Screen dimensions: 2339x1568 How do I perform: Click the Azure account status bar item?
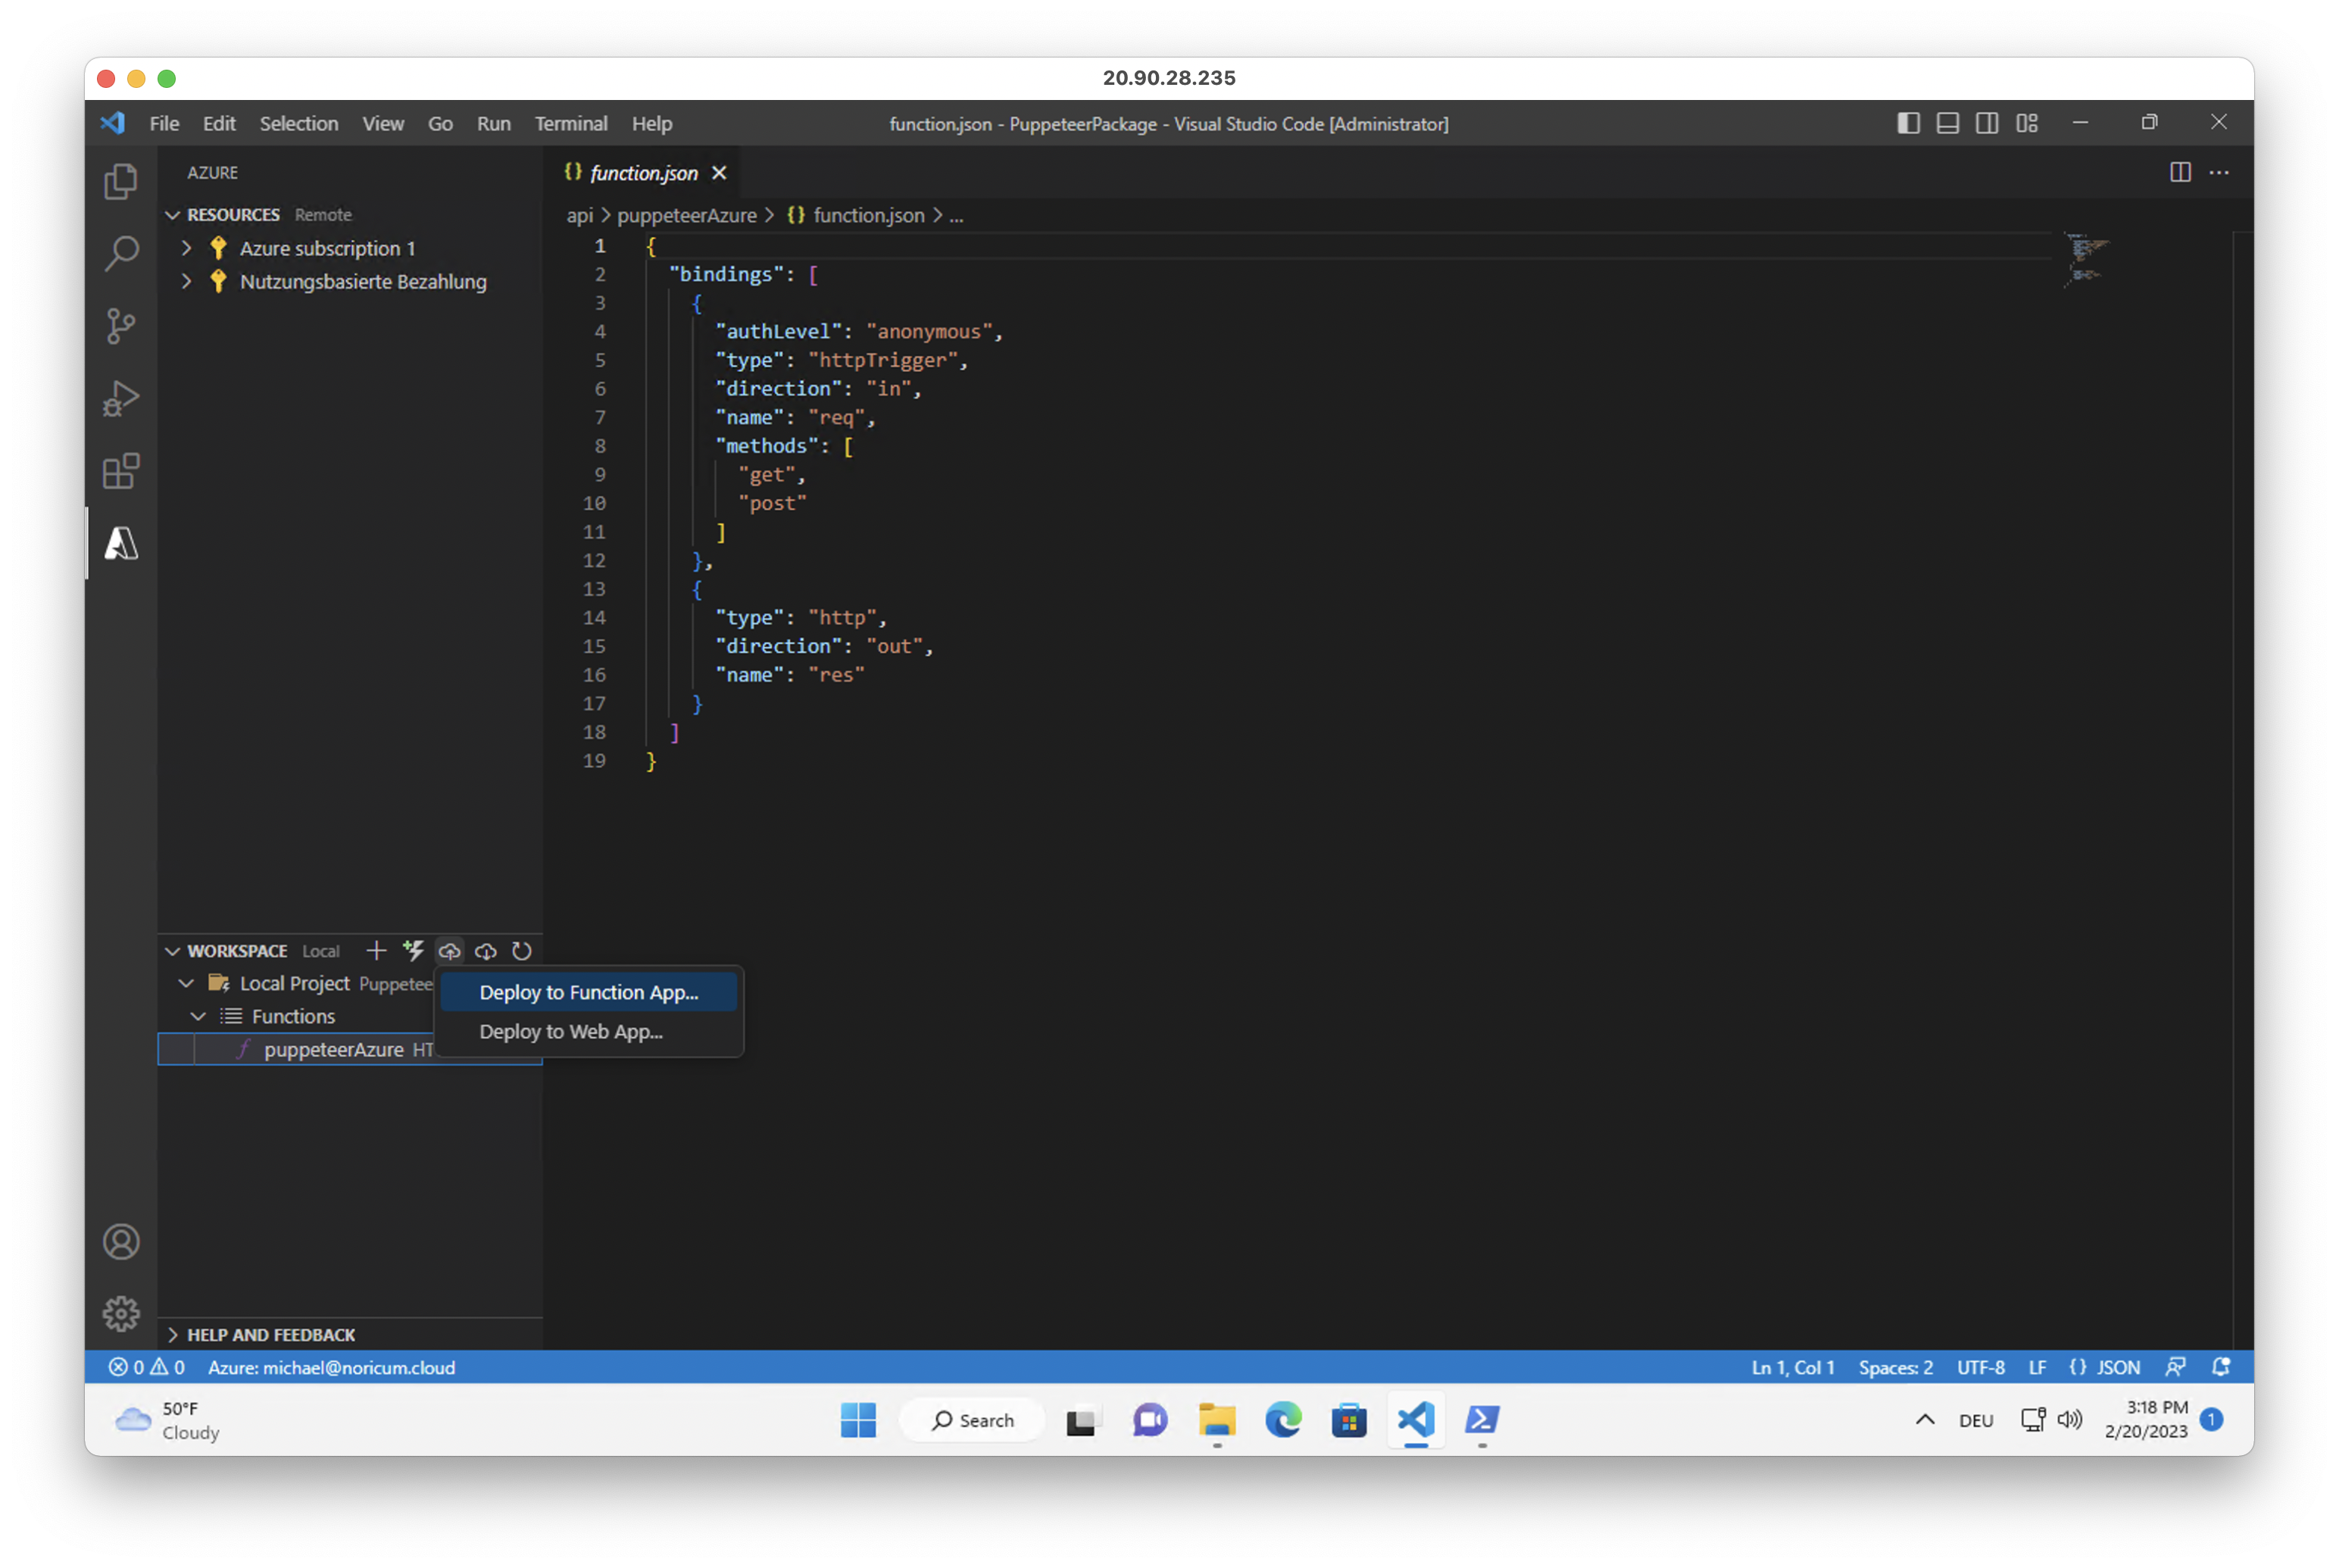click(x=331, y=1367)
